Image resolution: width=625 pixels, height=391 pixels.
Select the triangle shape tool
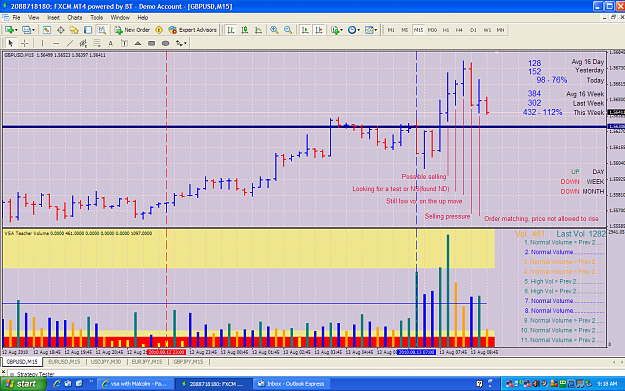click(x=138, y=43)
